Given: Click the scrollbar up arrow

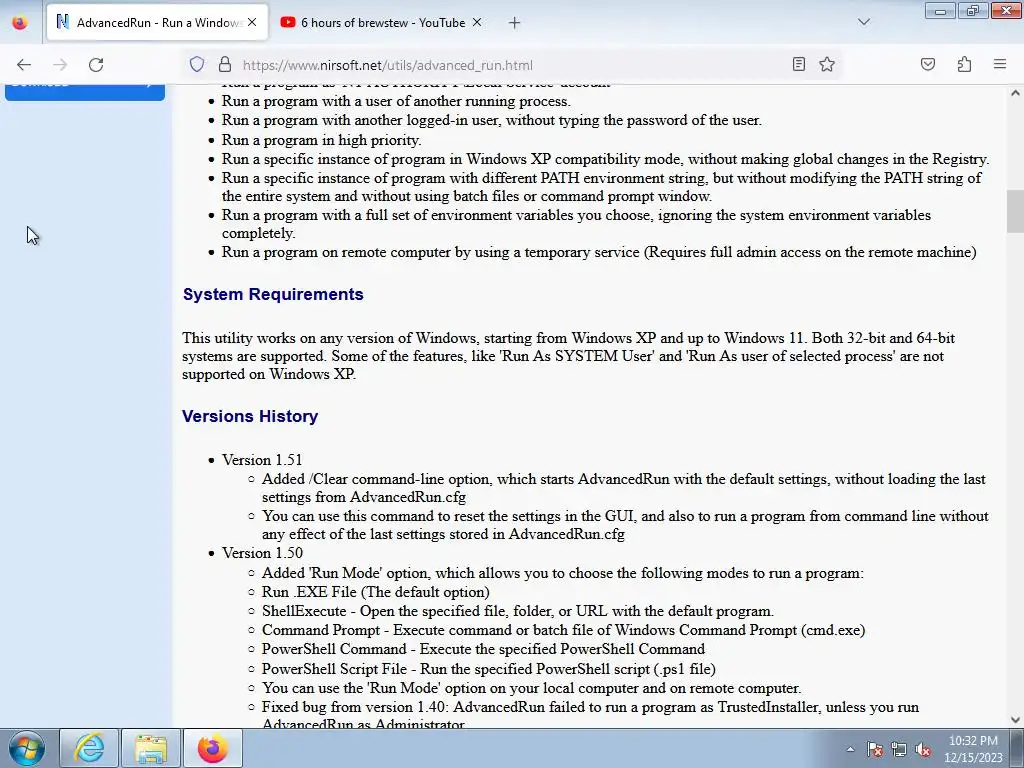Looking at the screenshot, I should coord(1015,93).
